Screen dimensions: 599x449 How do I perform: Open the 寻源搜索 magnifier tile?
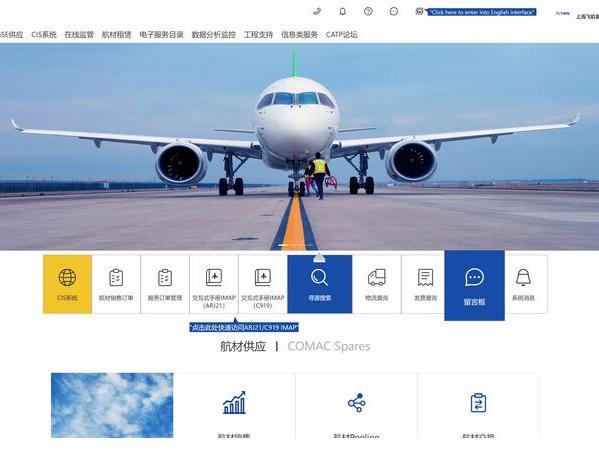point(320,284)
